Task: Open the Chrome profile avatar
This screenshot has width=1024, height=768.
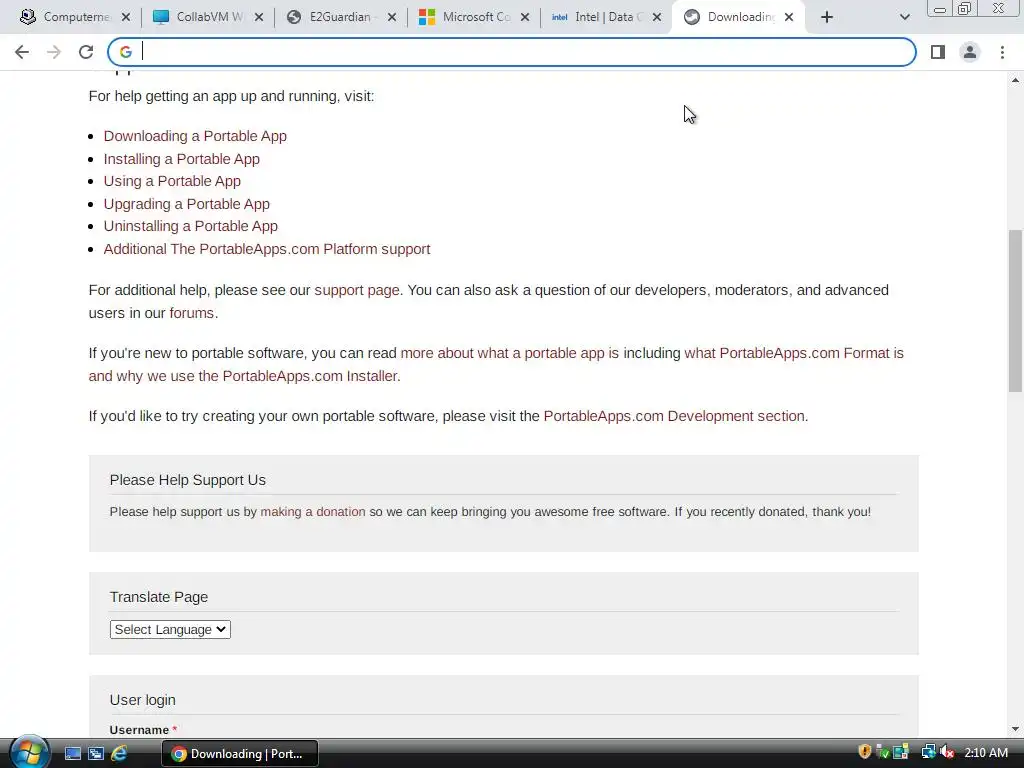Action: pos(970,52)
